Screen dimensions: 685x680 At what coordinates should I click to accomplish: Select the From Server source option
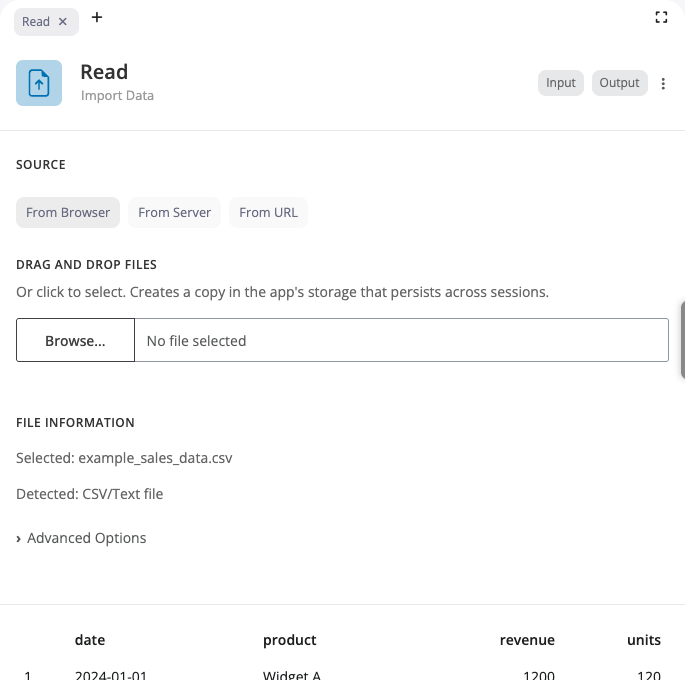[x=175, y=212]
